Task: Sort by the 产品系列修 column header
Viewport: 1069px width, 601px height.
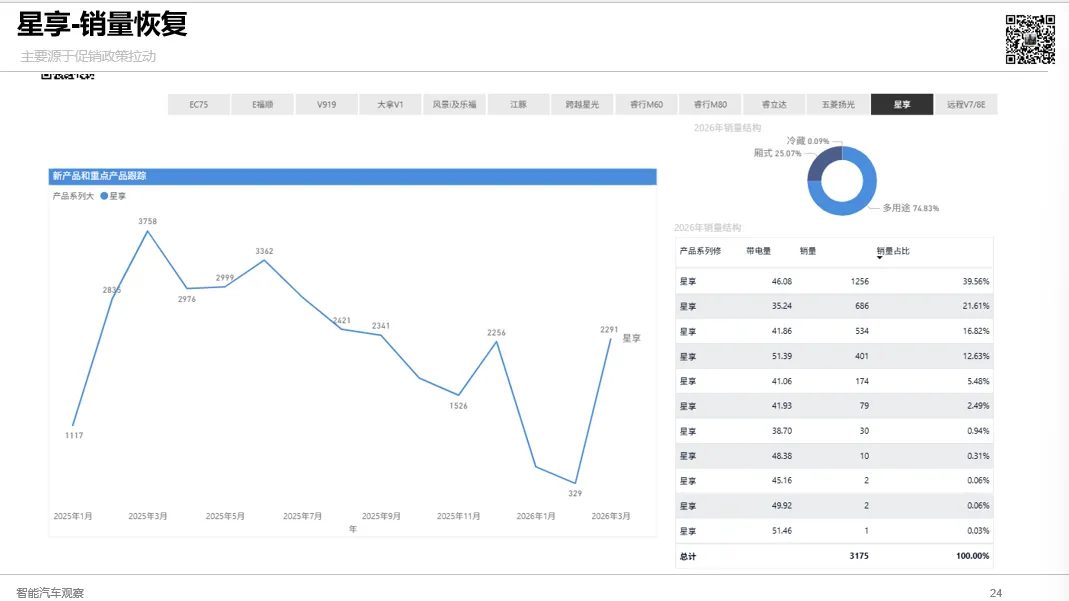Action: tap(700, 251)
